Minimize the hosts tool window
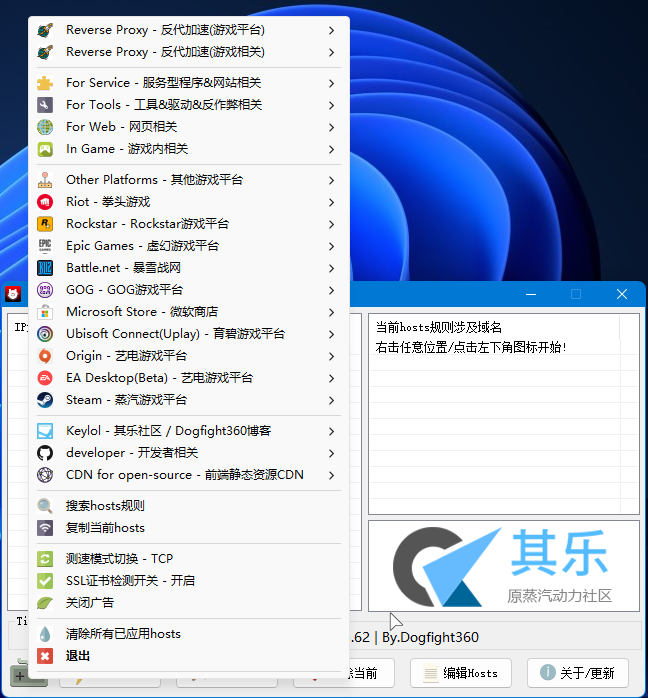Screen dimensions: 648x698 coord(531,294)
